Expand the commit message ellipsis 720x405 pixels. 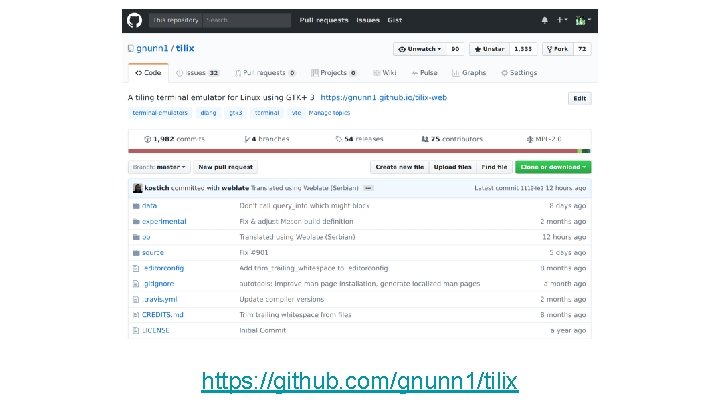click(x=368, y=188)
